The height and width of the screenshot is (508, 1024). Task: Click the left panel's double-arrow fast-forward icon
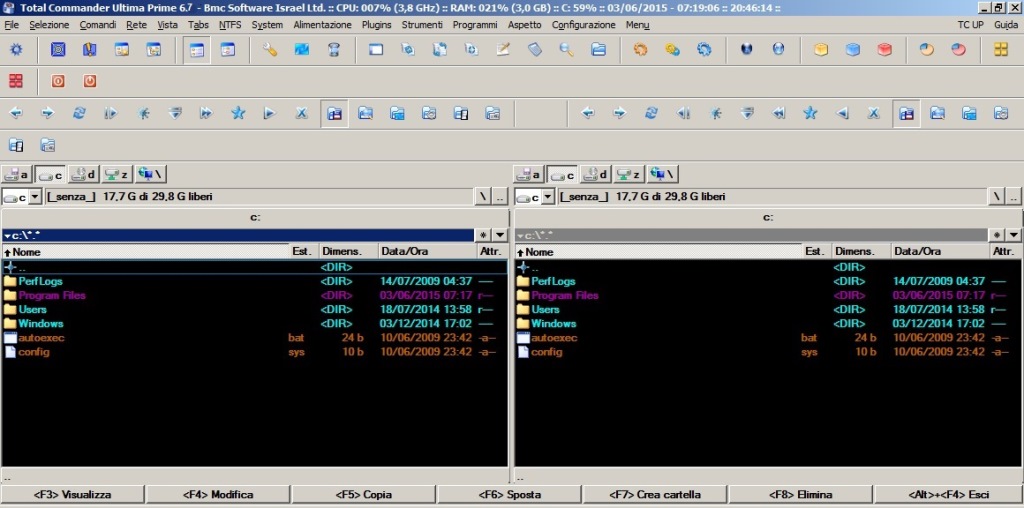tap(206, 113)
